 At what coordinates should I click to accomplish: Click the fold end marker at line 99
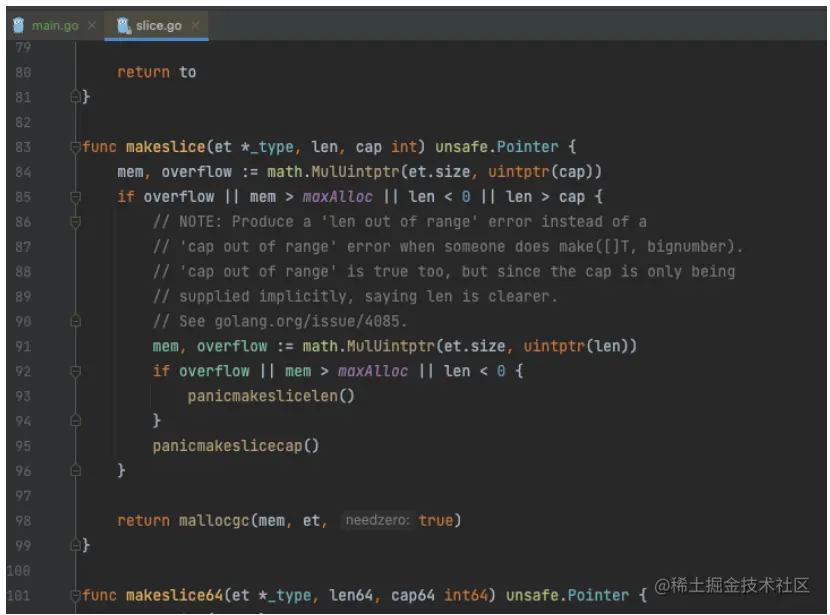click(76, 545)
